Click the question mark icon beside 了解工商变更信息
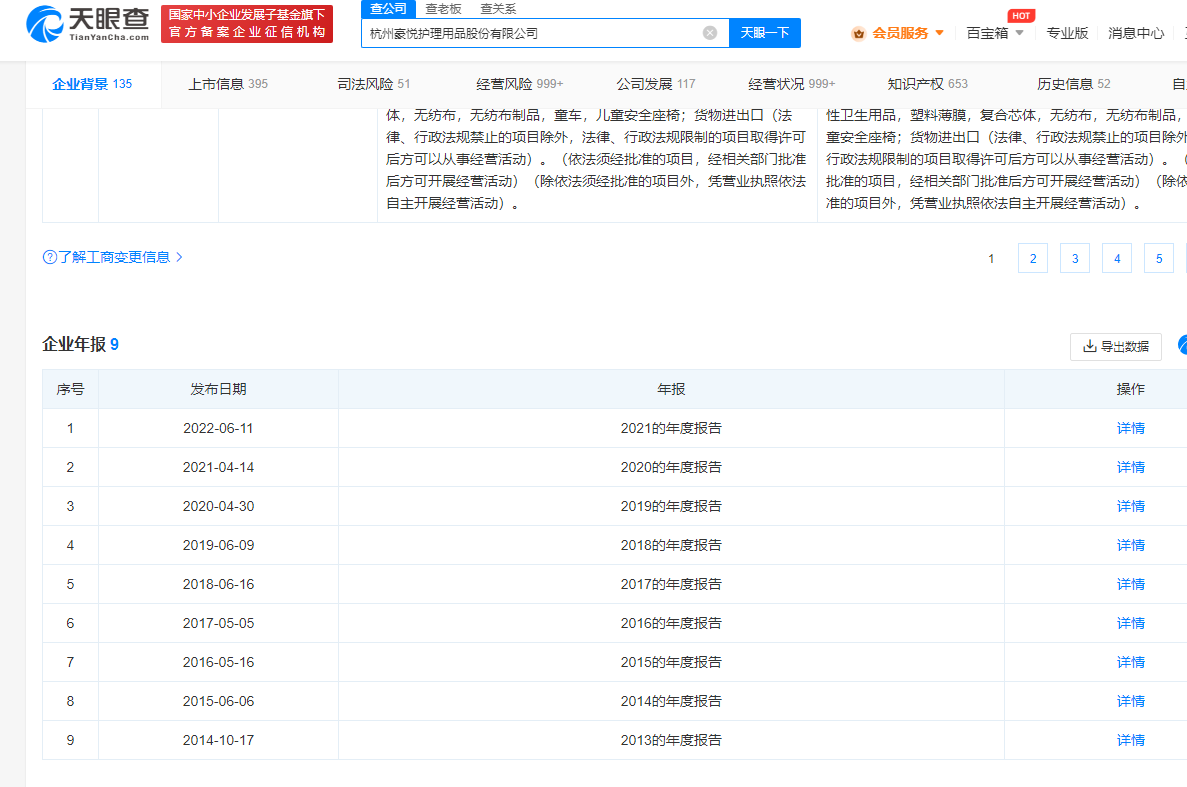 (49, 257)
